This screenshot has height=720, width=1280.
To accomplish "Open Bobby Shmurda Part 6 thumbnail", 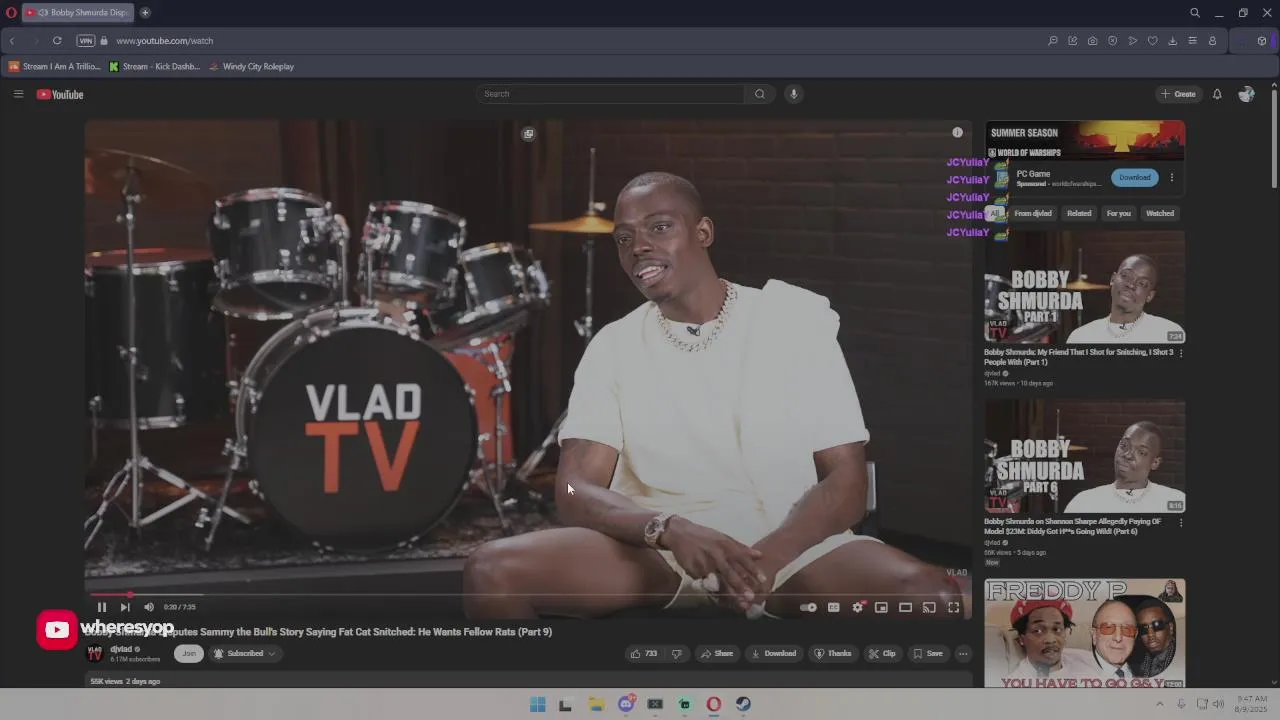I will tap(1085, 456).
